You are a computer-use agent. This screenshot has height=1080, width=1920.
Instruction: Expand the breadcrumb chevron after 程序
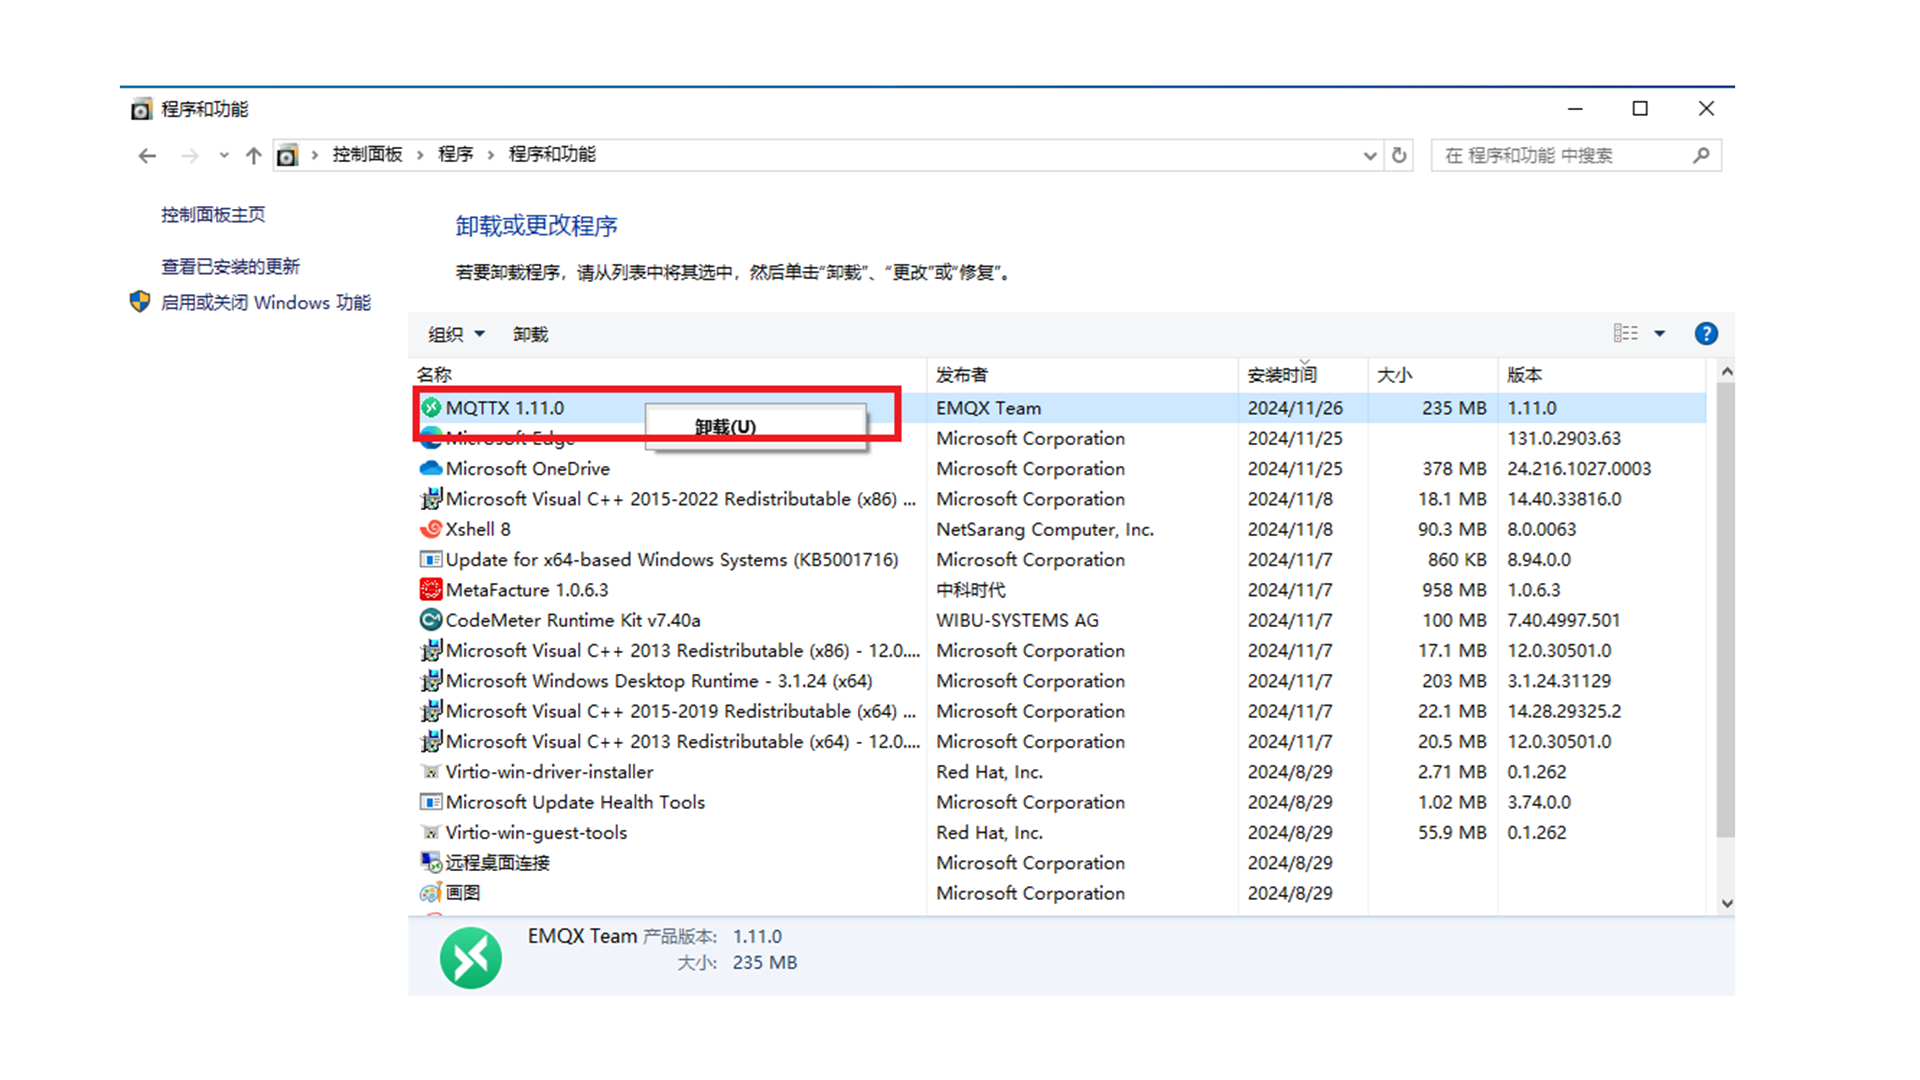click(x=491, y=155)
